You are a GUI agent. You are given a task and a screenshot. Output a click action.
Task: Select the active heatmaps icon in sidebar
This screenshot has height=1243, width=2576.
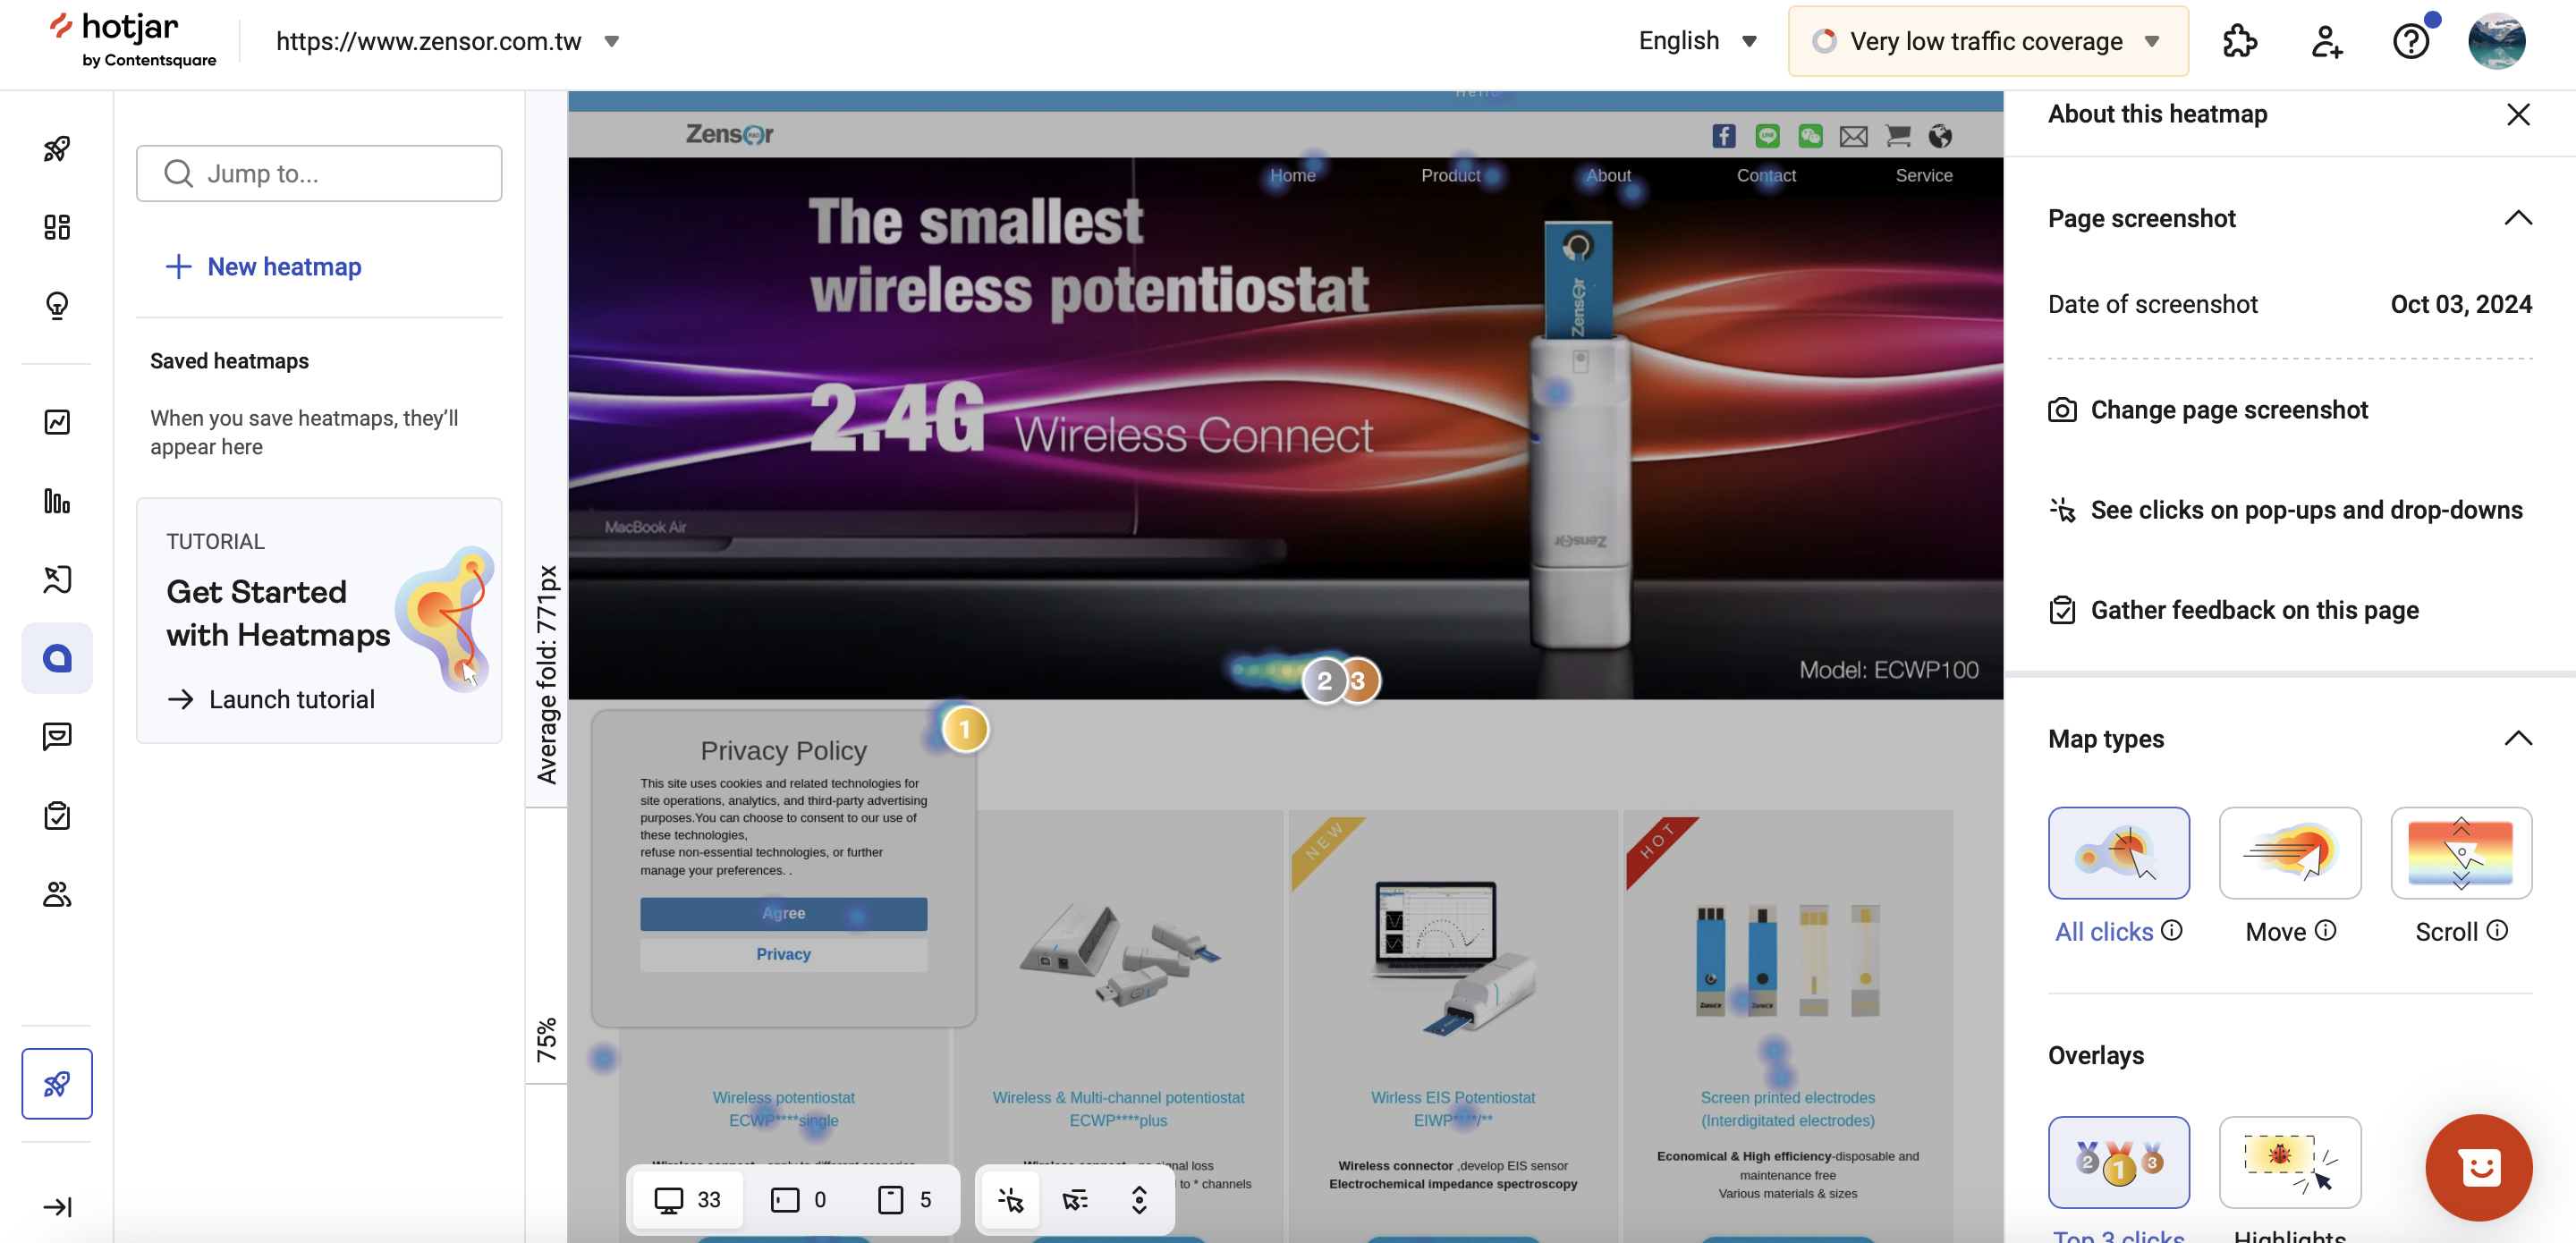tap(57, 658)
